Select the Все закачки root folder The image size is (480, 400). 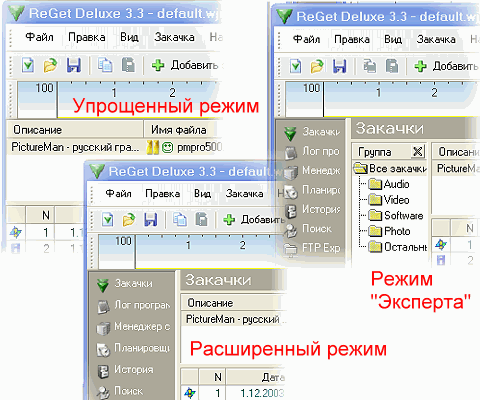(x=390, y=169)
